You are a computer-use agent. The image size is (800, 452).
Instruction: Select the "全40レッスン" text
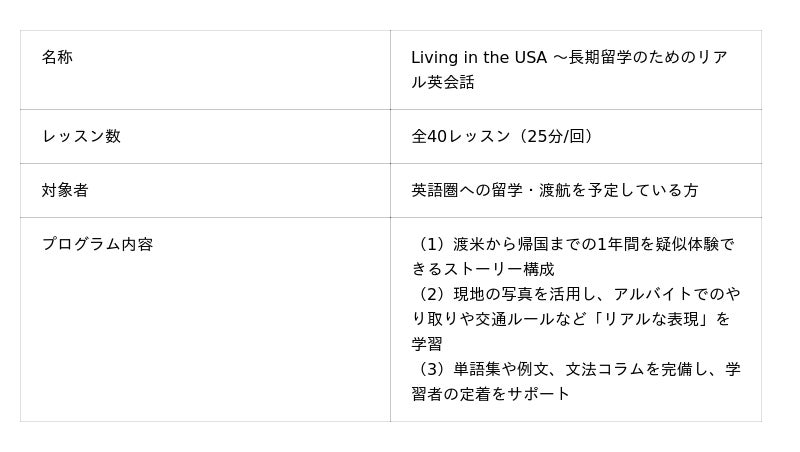(461, 136)
